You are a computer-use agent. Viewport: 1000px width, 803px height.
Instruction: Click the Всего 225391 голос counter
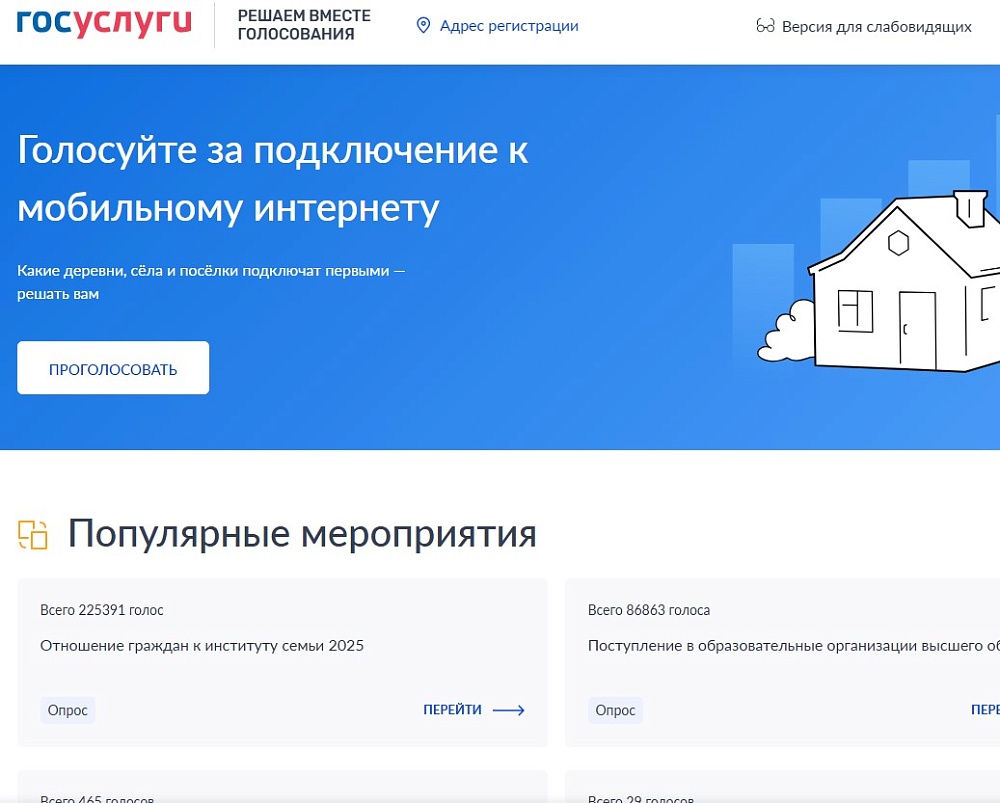click(x=102, y=610)
